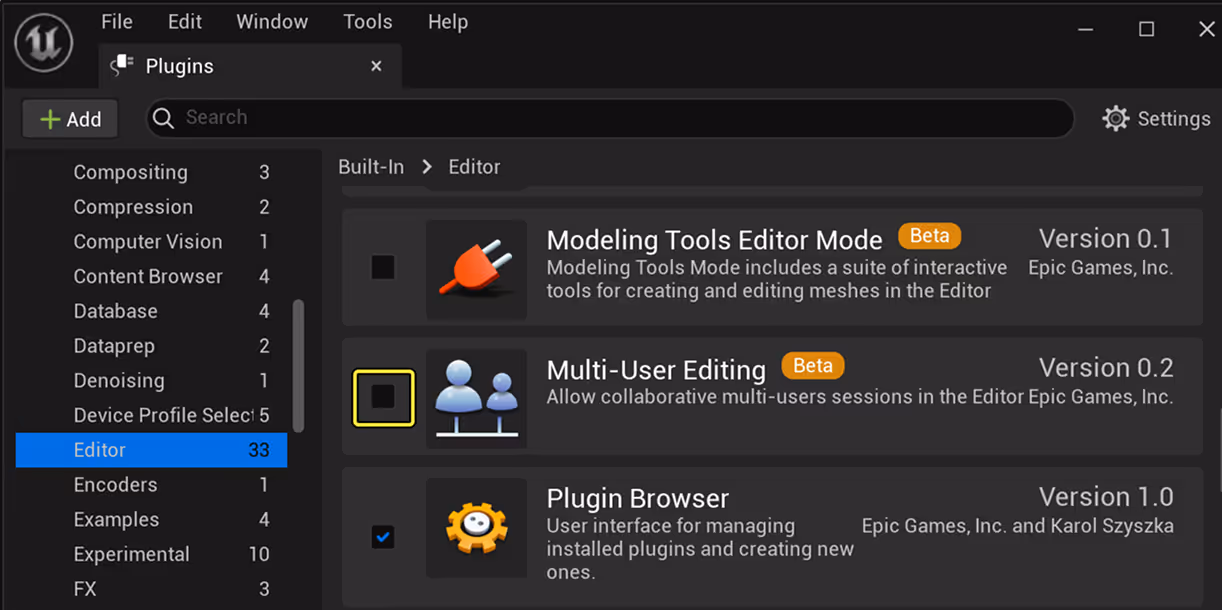
Task: Select the Compositing category
Action: [x=151, y=172]
